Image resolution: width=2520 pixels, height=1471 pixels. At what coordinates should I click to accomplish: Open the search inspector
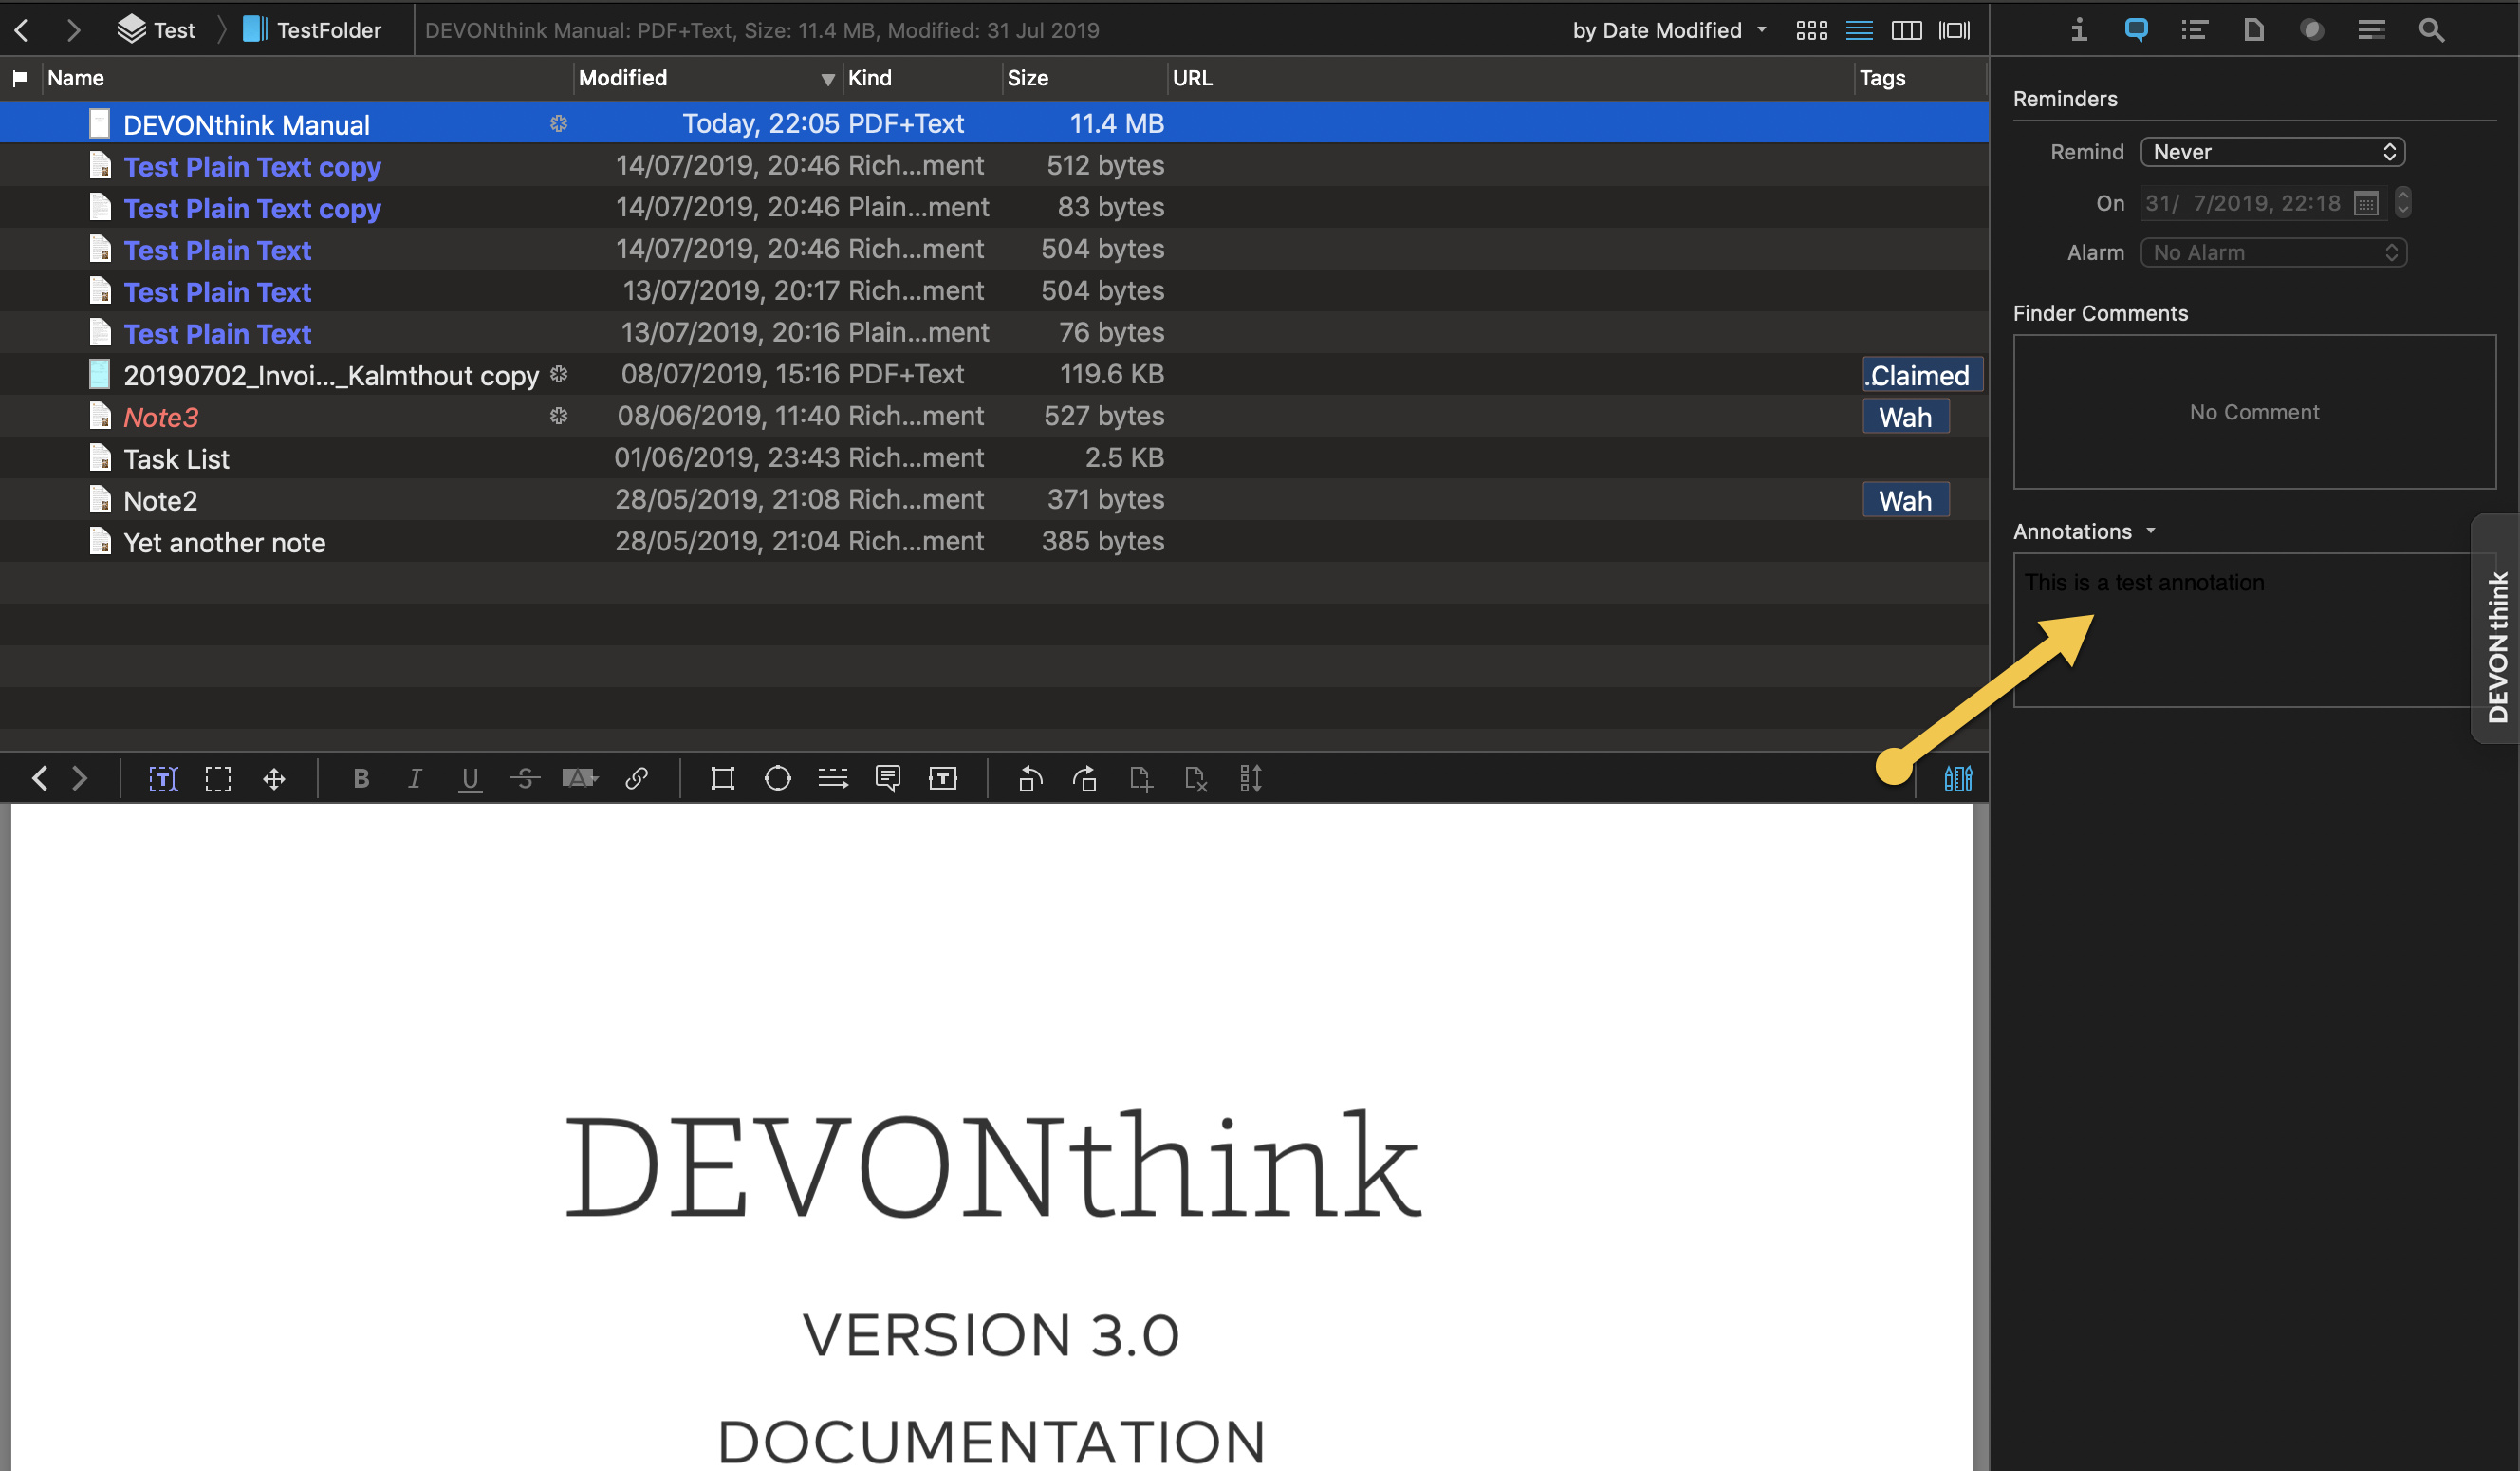[2430, 30]
